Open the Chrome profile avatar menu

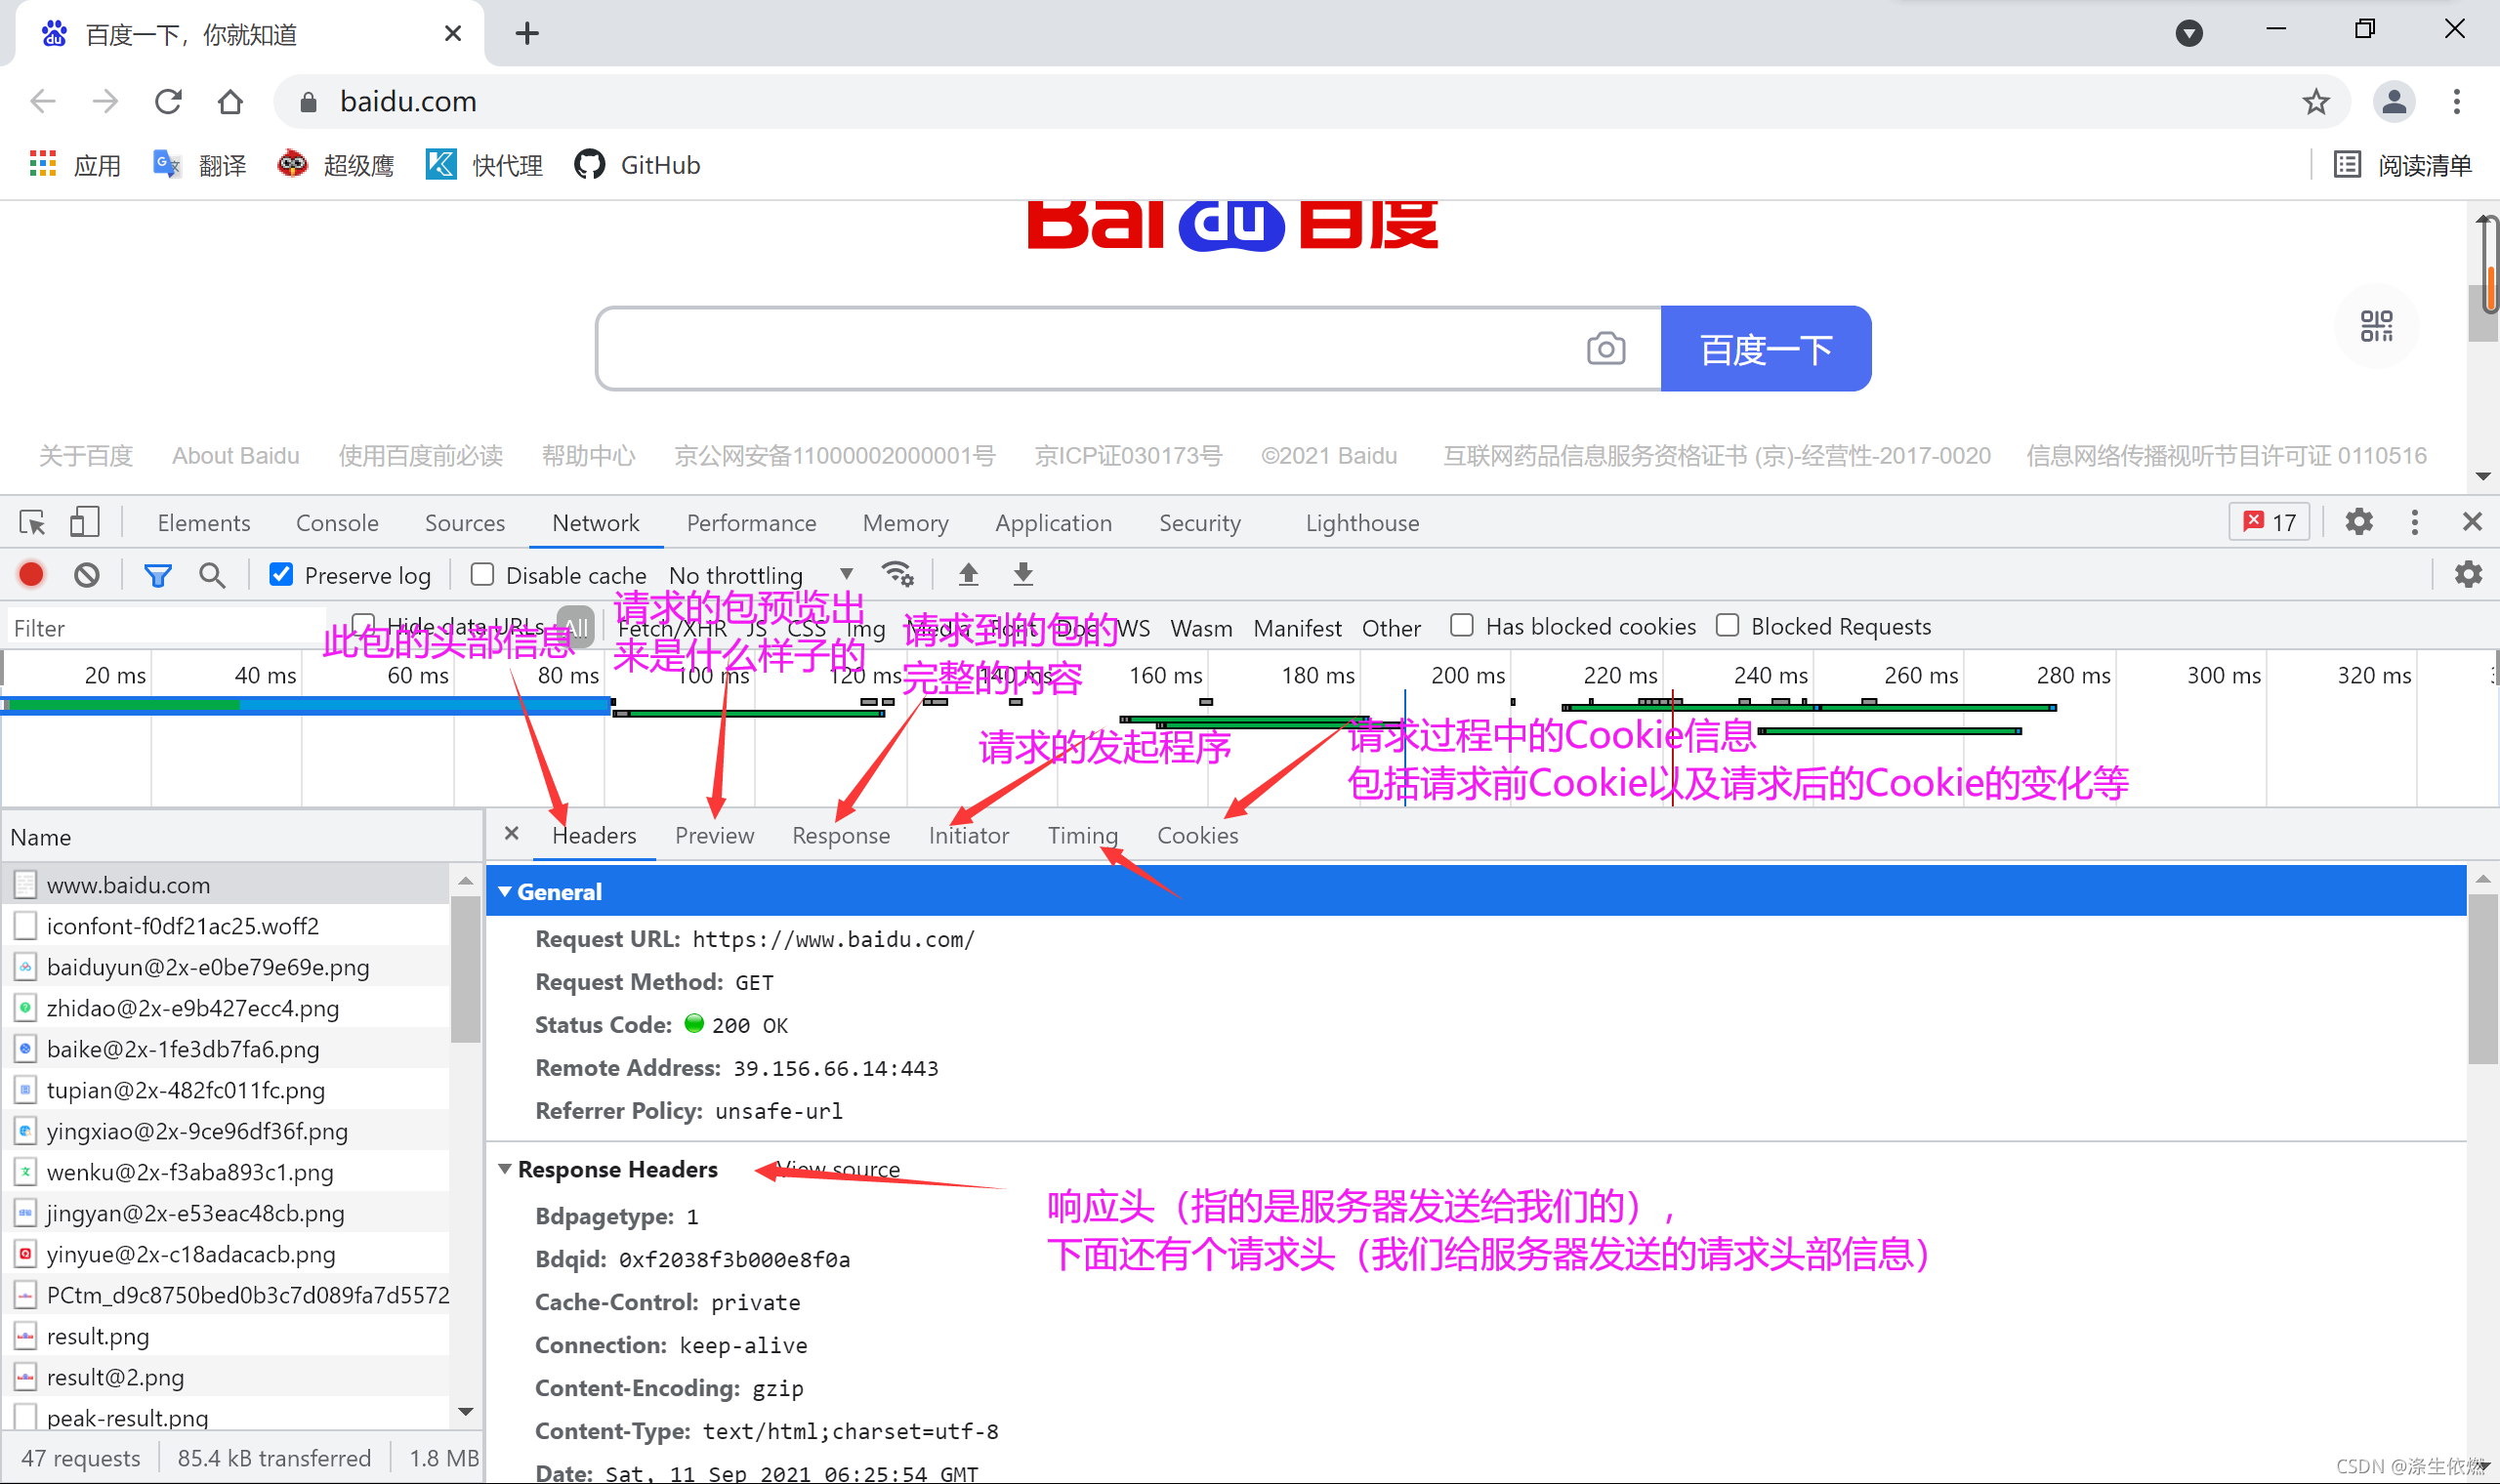click(x=2394, y=101)
